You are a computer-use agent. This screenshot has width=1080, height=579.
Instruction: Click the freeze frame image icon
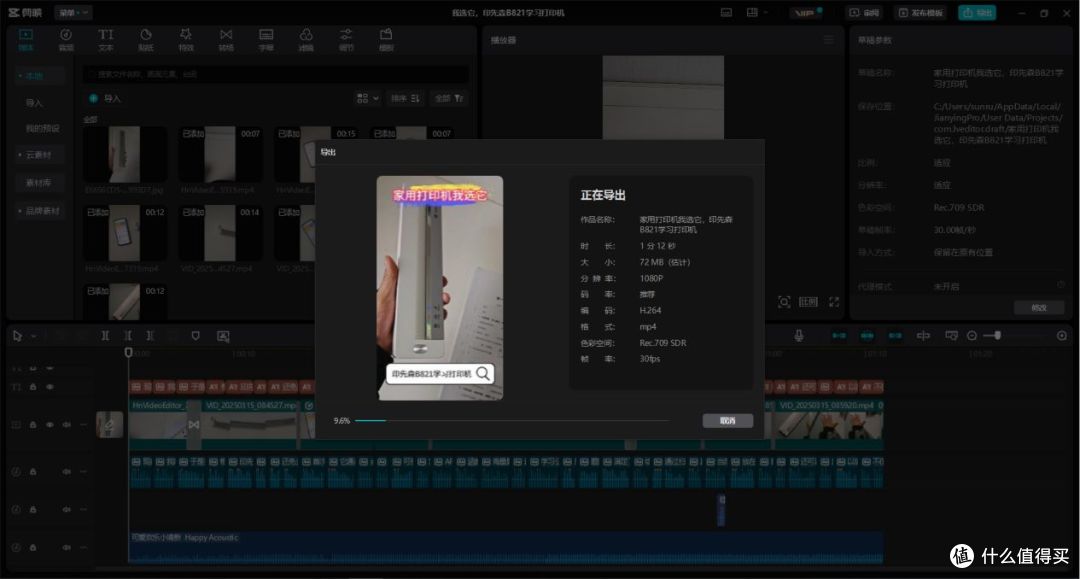click(223, 336)
